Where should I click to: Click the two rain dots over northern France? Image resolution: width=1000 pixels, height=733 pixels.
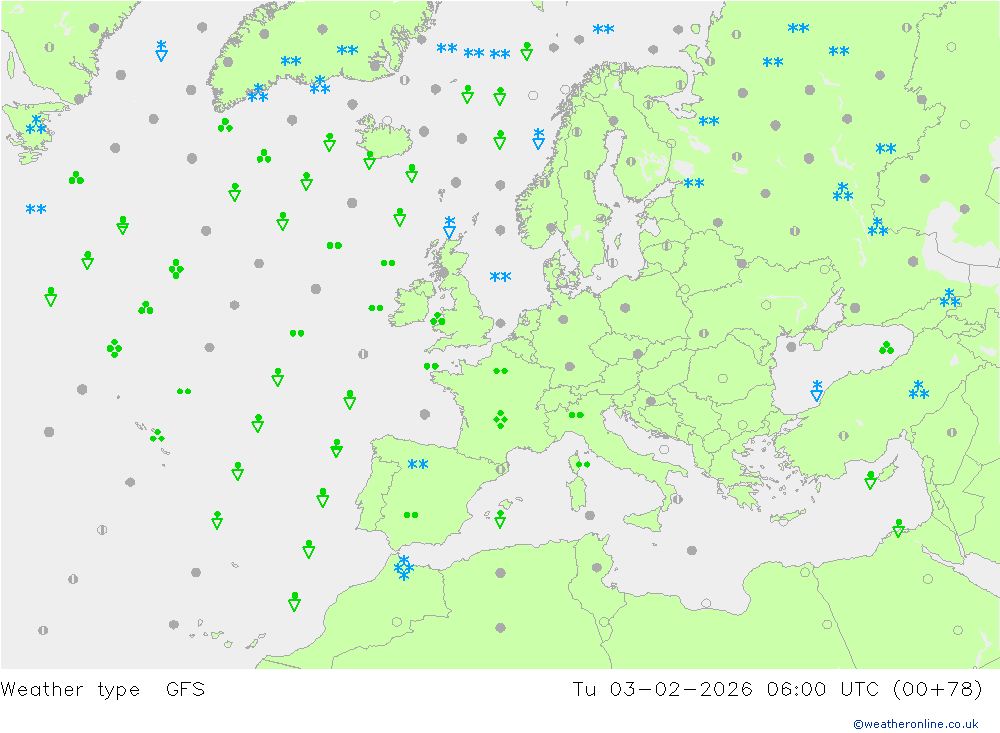click(x=501, y=371)
